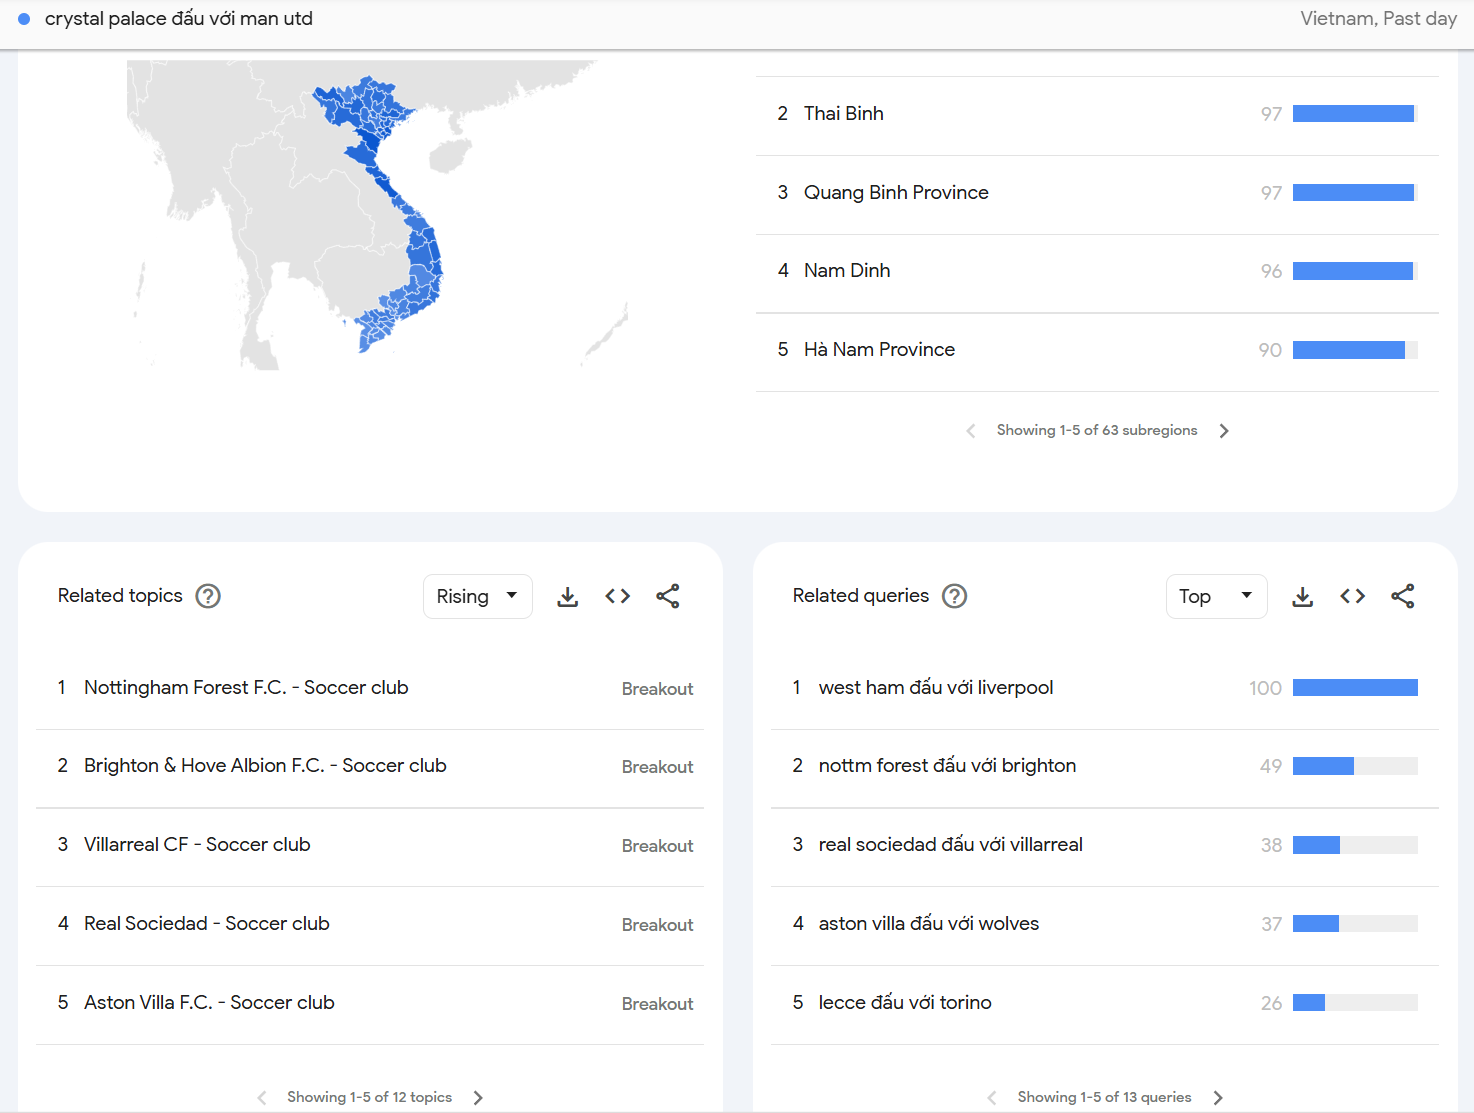
Task: Open query west ham đấu với liverpool
Action: [x=935, y=688]
